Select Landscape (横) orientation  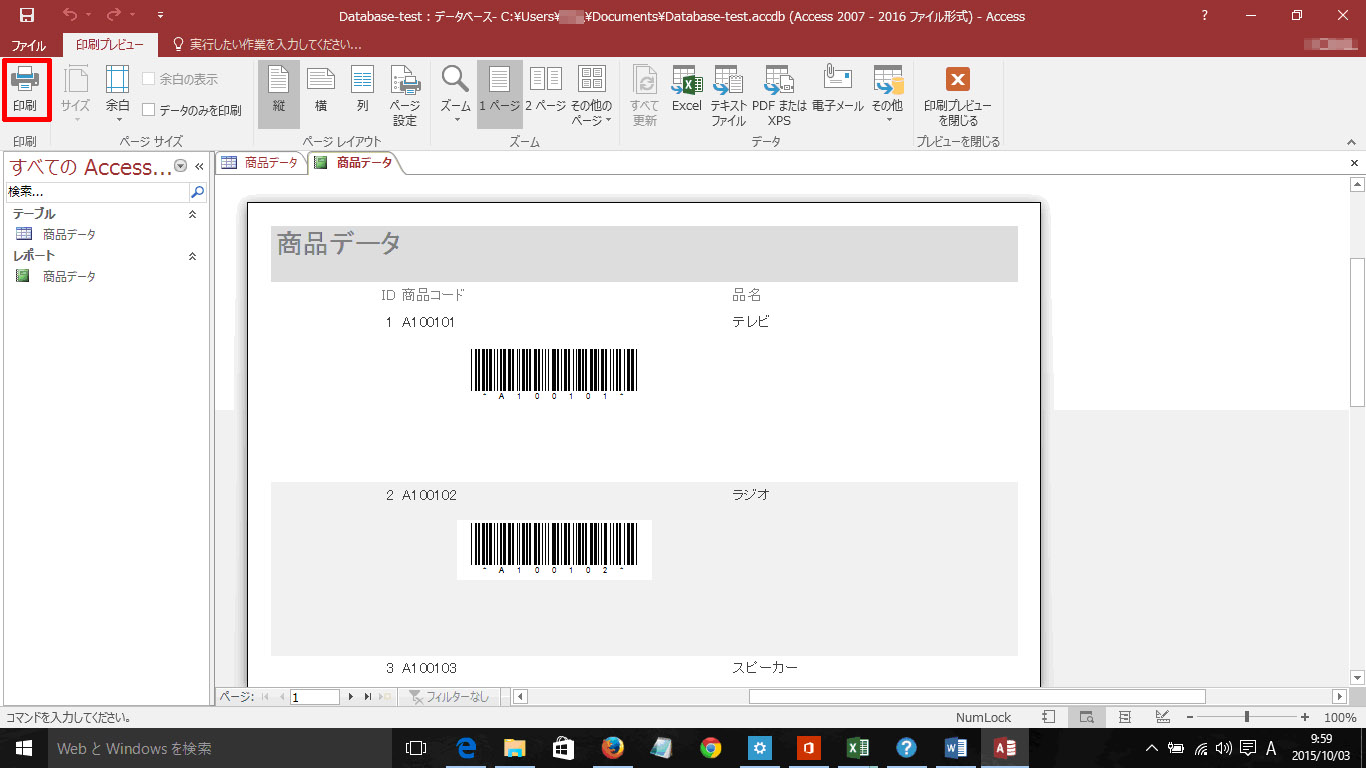320,90
